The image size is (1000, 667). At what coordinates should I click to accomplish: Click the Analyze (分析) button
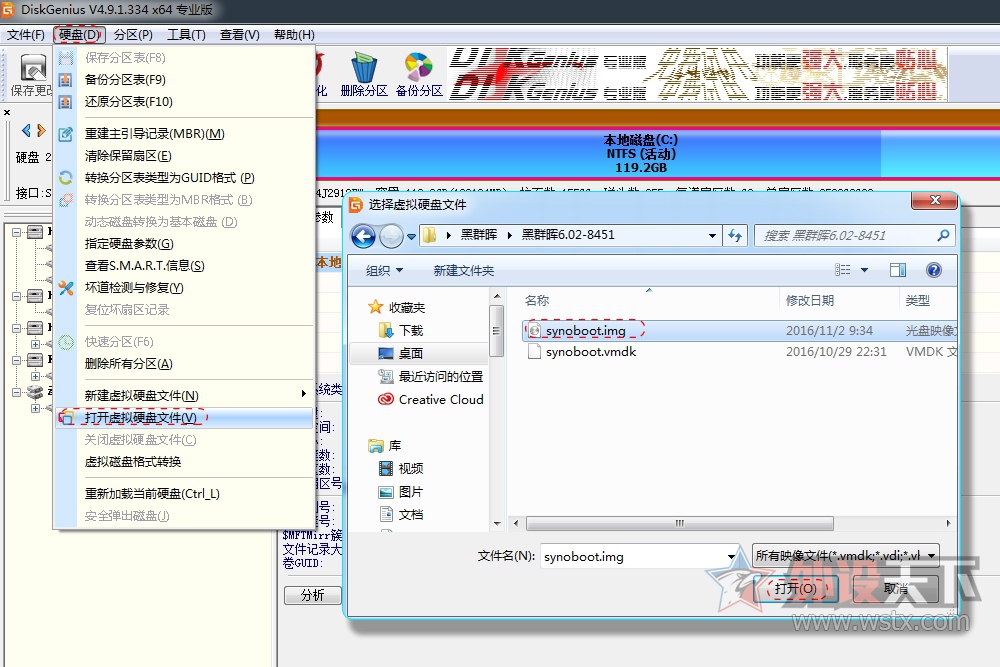(x=312, y=595)
